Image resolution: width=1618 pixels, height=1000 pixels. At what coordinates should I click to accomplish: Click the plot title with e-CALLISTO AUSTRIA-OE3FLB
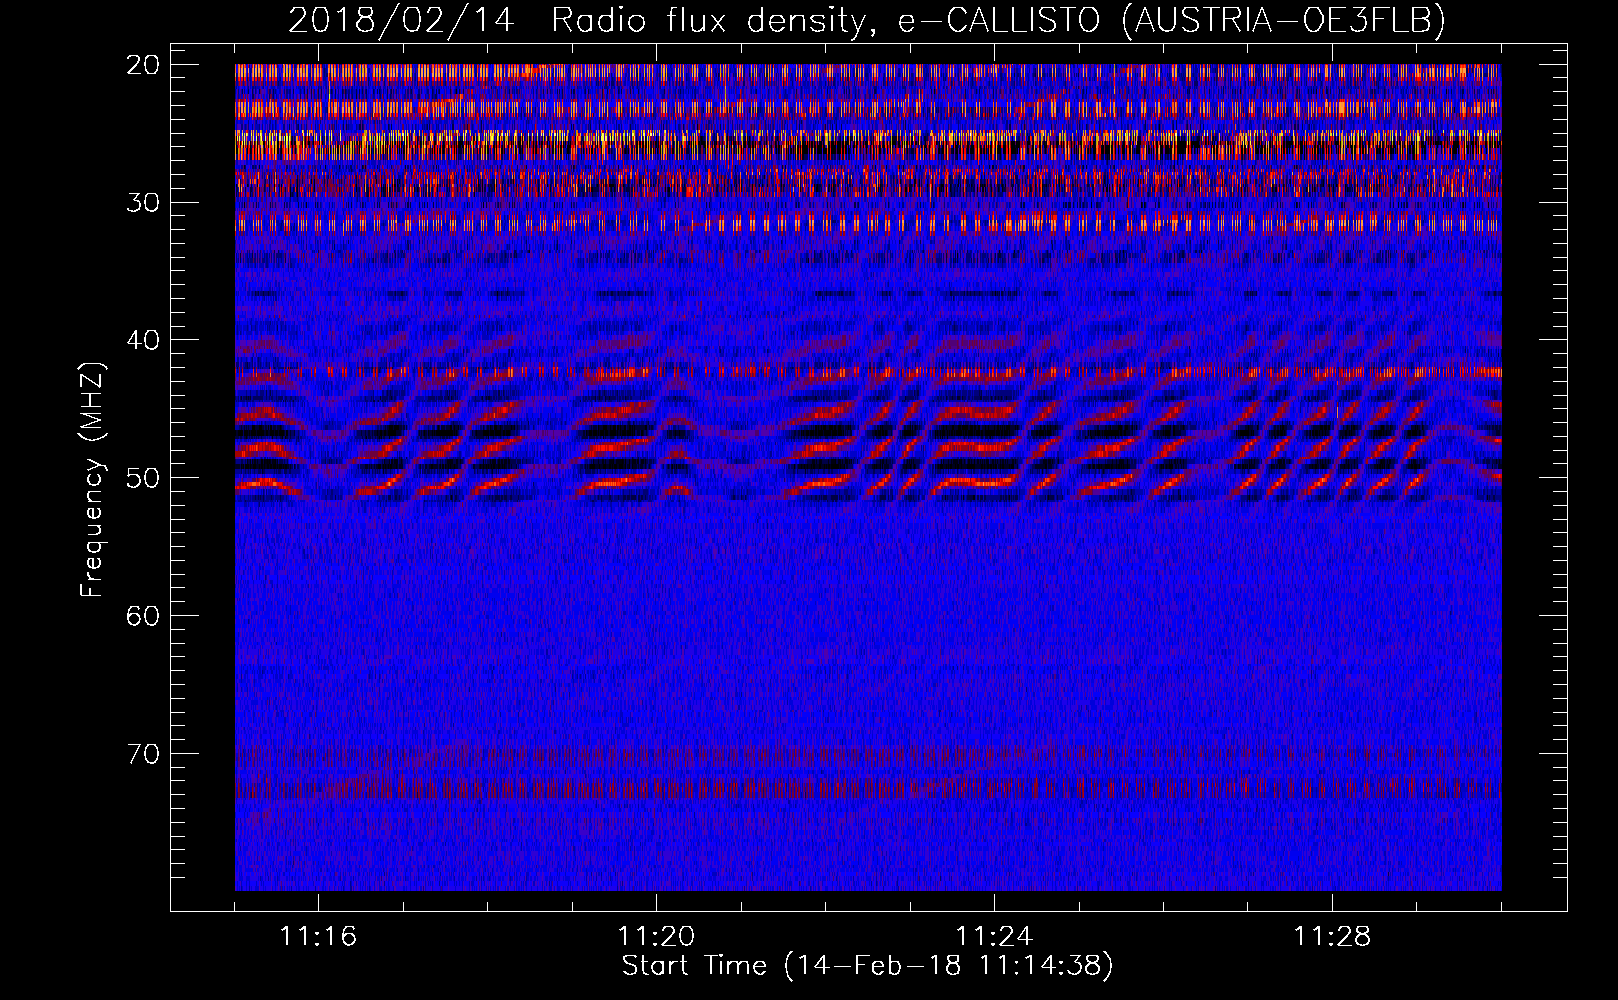click(x=867, y=20)
